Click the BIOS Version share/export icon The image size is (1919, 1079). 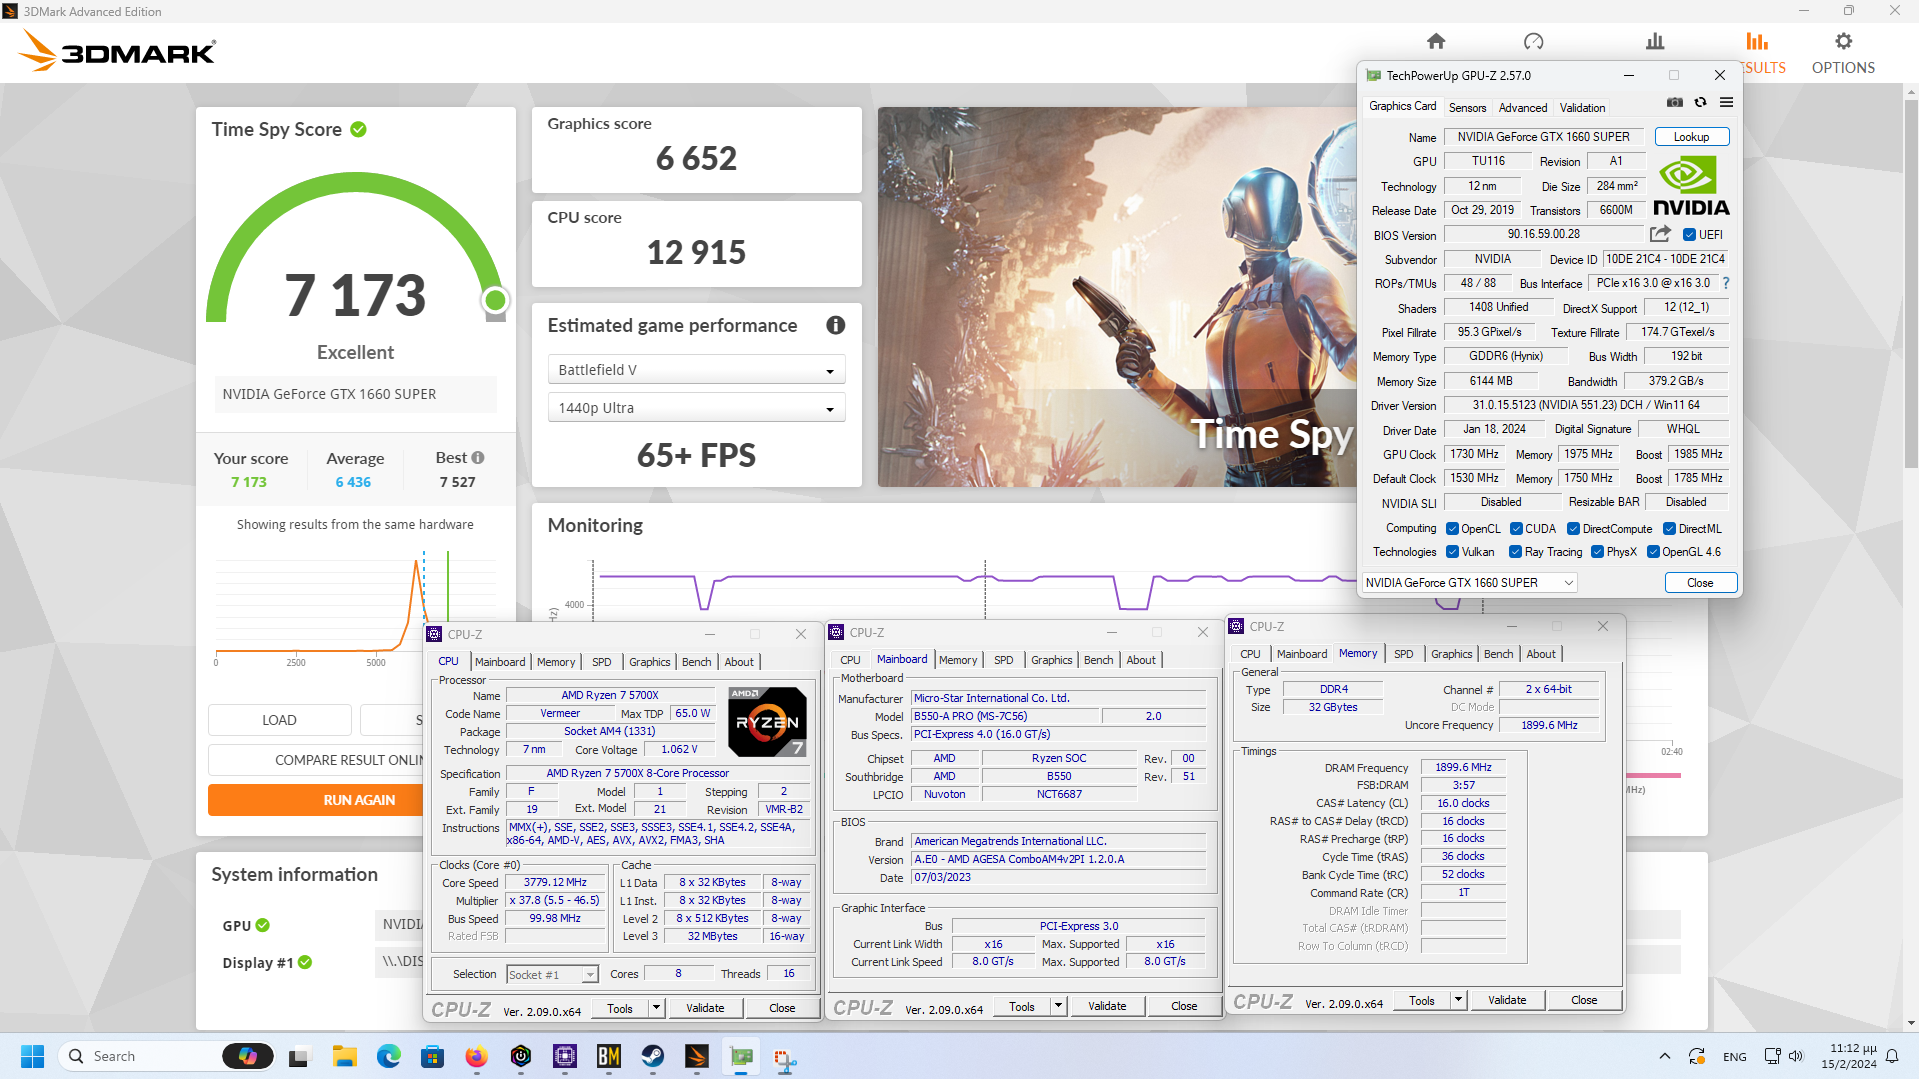point(1660,234)
